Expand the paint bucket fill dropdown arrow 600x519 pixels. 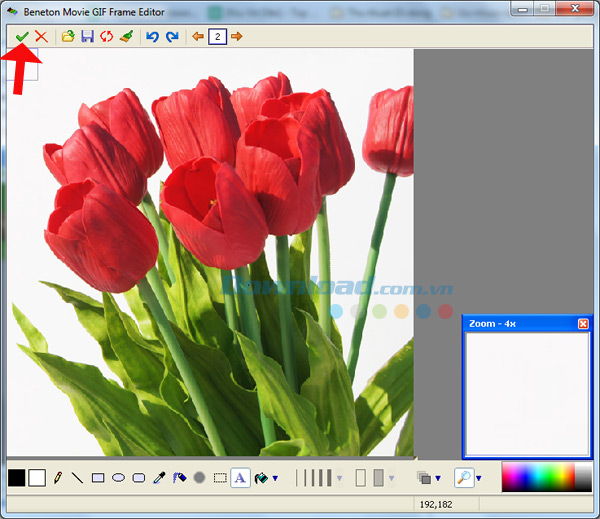273,479
